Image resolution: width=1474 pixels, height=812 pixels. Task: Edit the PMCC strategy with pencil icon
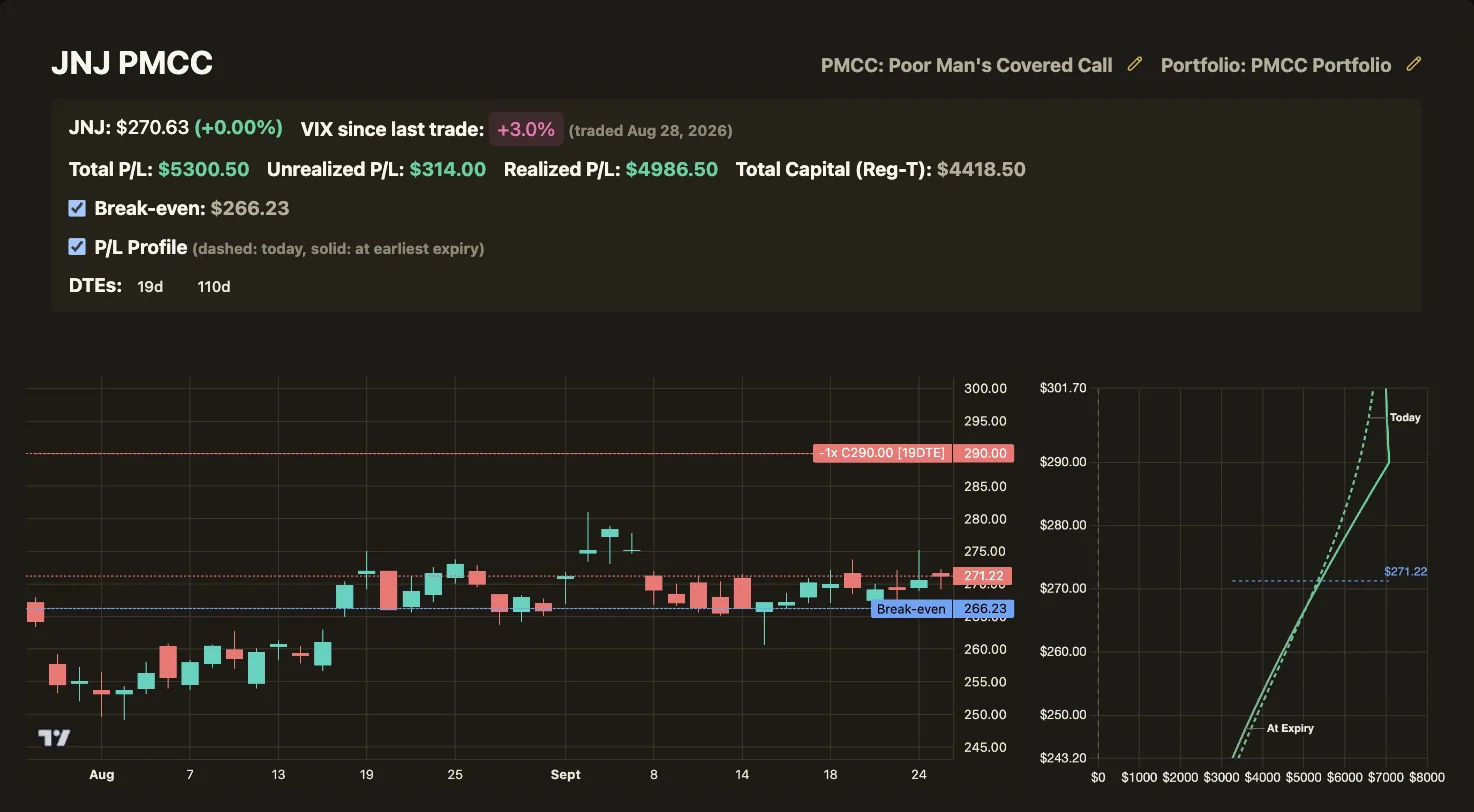(x=1134, y=64)
